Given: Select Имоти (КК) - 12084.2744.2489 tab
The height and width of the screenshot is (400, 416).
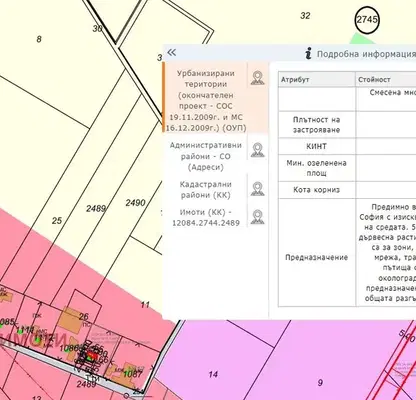Looking at the screenshot, I should coord(205,217).
